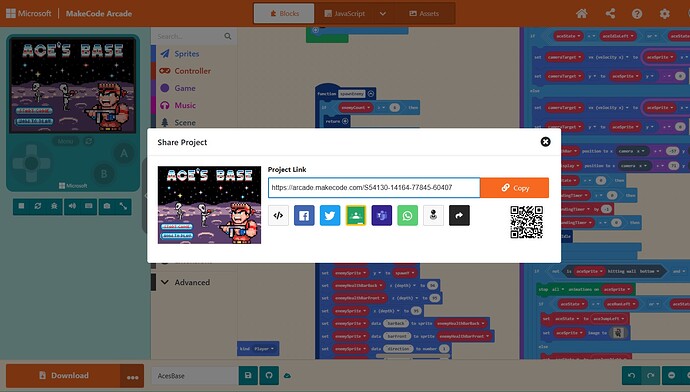Toggle the simulator keyboard controls icon
690x392 pixels.
click(x=88, y=206)
